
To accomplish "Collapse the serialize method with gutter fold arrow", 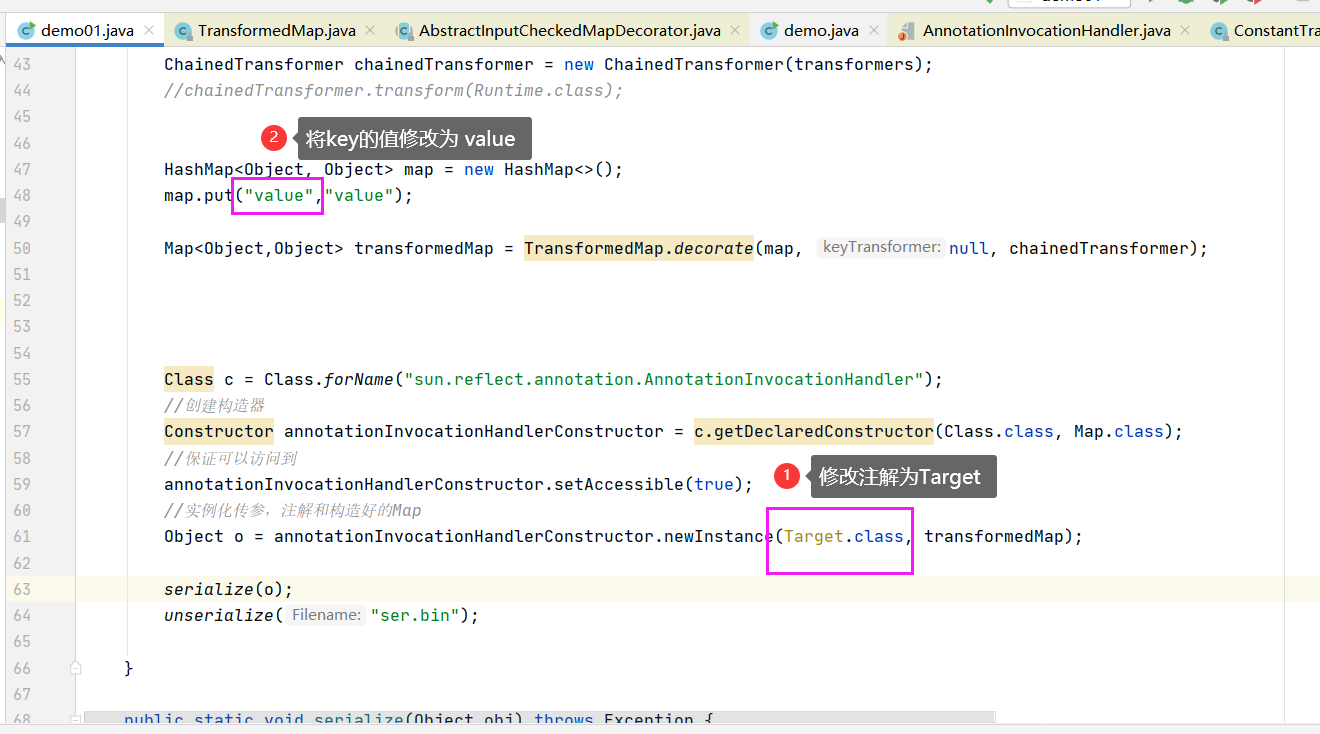I will click(x=75, y=719).
